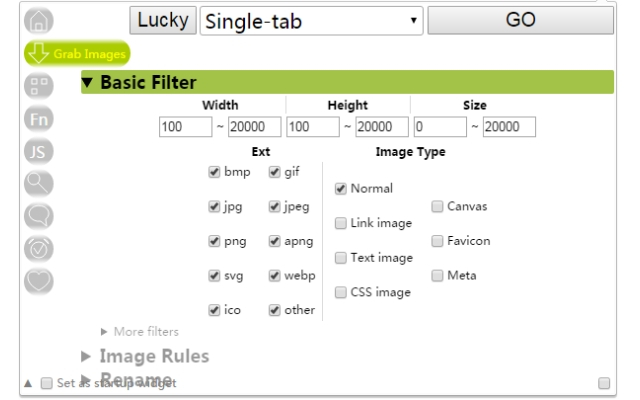The image size is (640, 400).
Task: Expand More filters
Action: 140,331
